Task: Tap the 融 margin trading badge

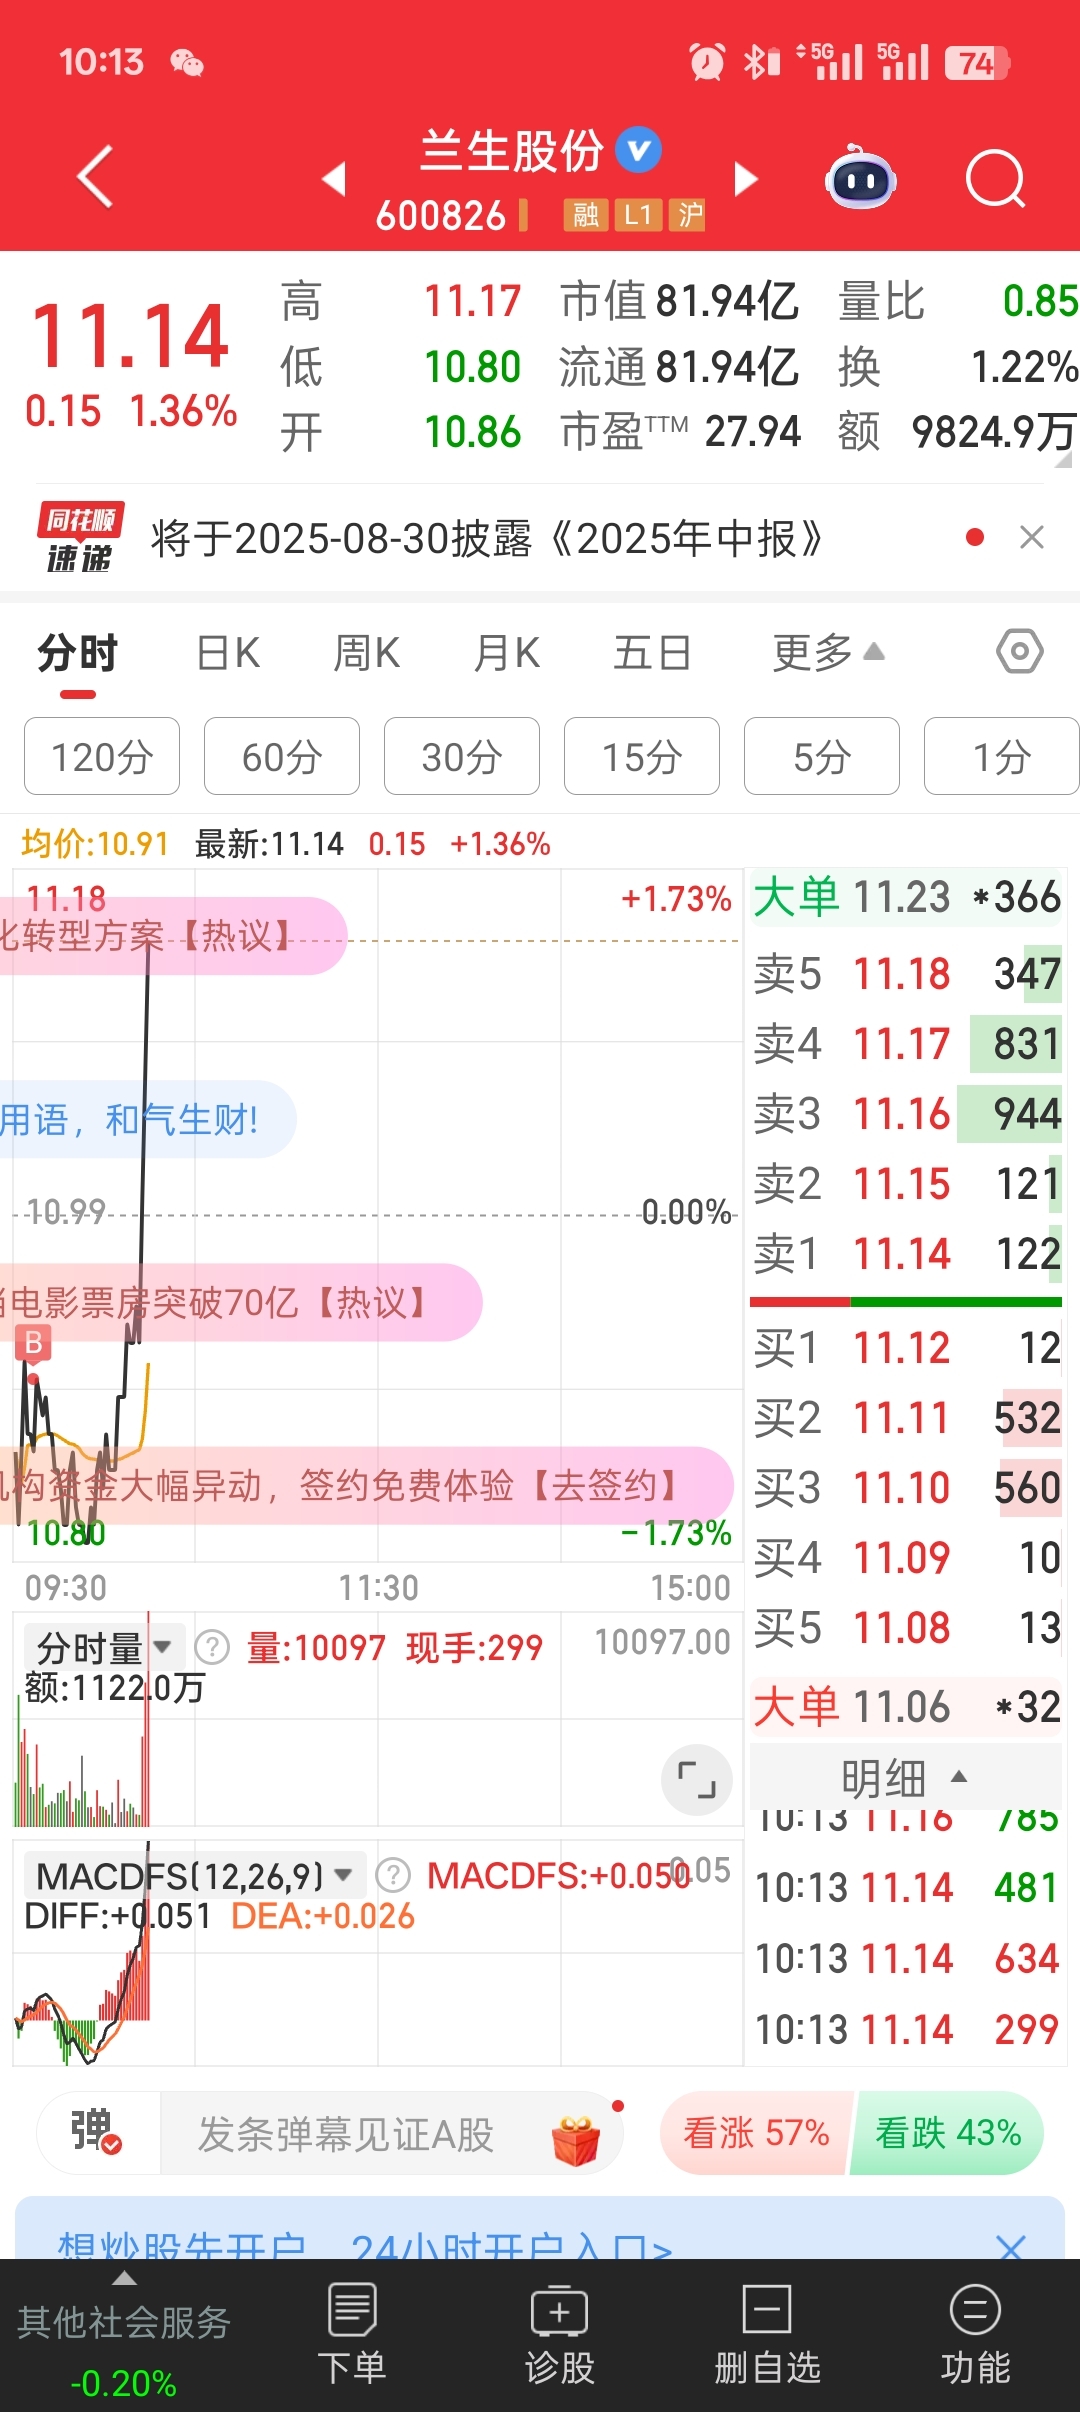Action: (586, 215)
